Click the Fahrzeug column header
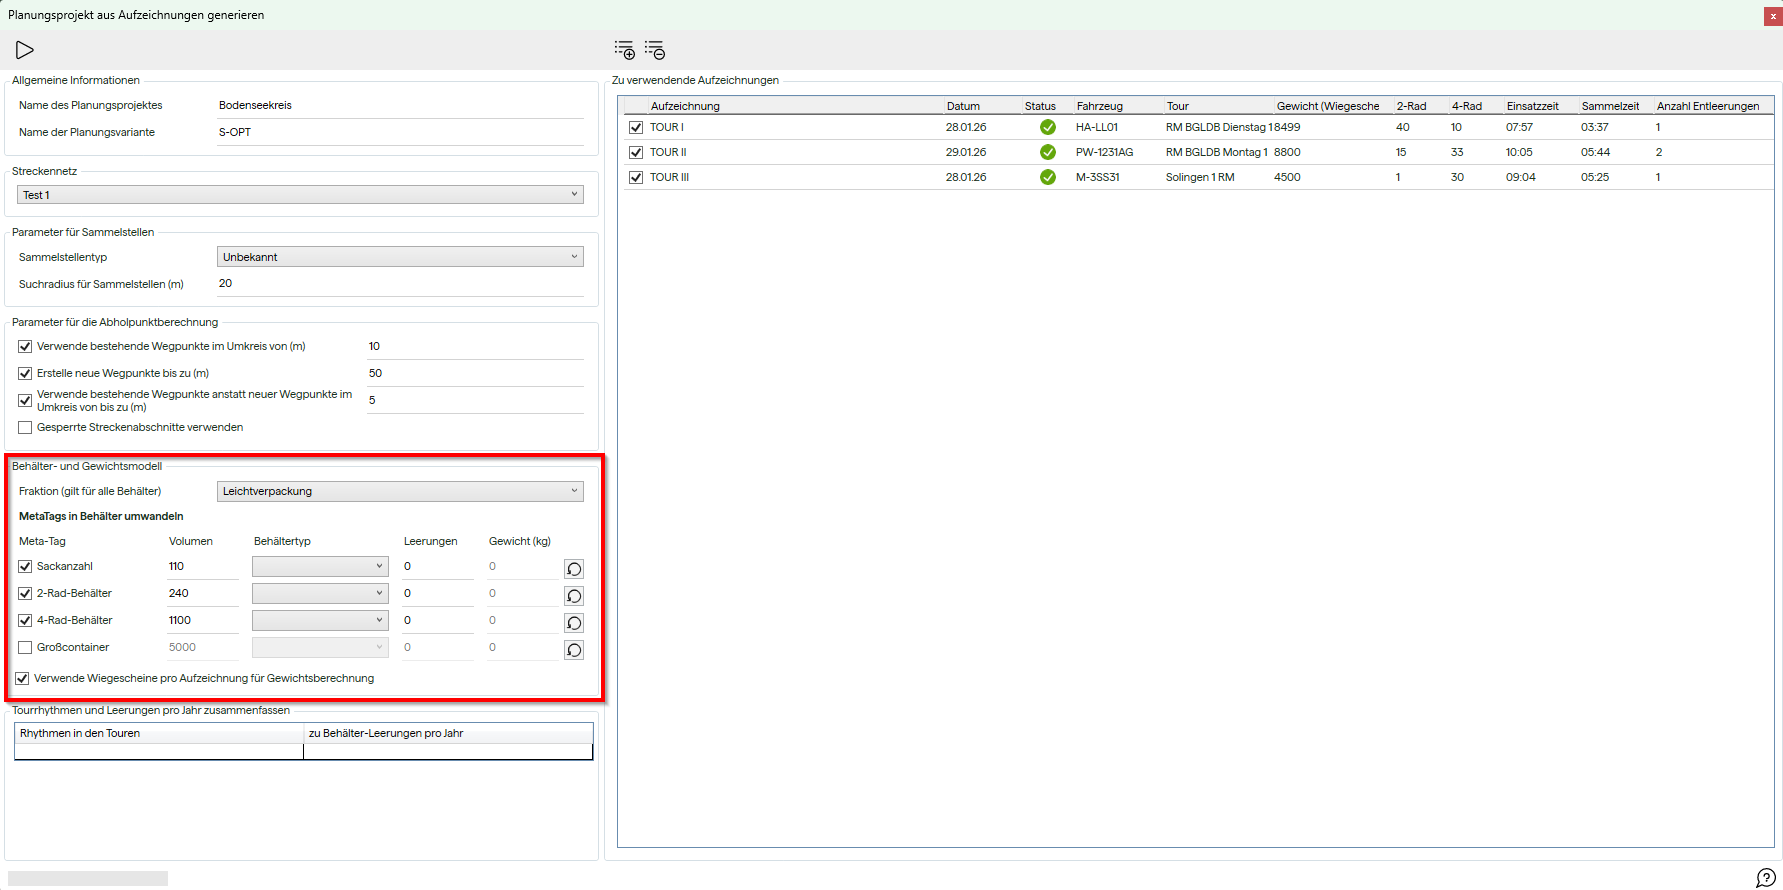The width and height of the screenshot is (1783, 890). coord(1099,106)
